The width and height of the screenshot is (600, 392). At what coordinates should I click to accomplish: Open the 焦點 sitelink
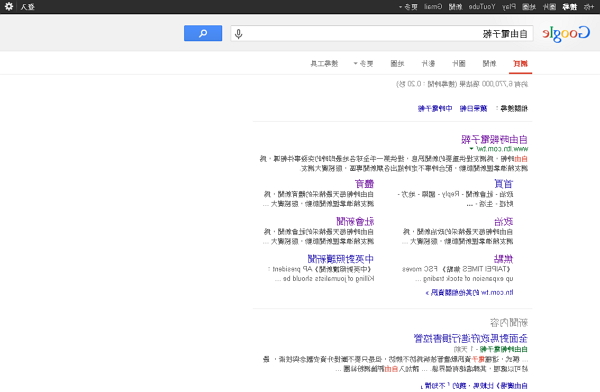504,259
